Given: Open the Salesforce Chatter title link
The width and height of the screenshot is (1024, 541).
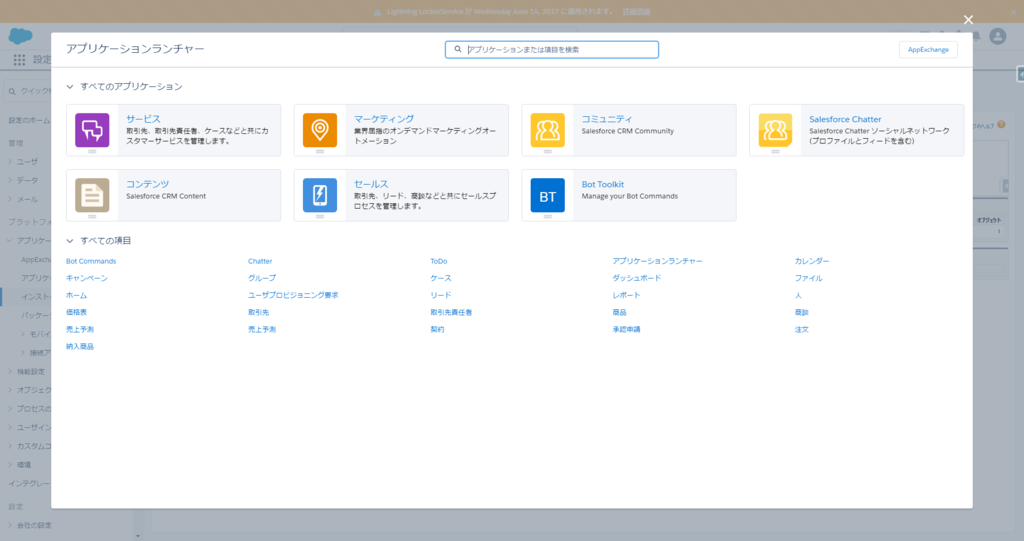Looking at the screenshot, I should (845, 119).
